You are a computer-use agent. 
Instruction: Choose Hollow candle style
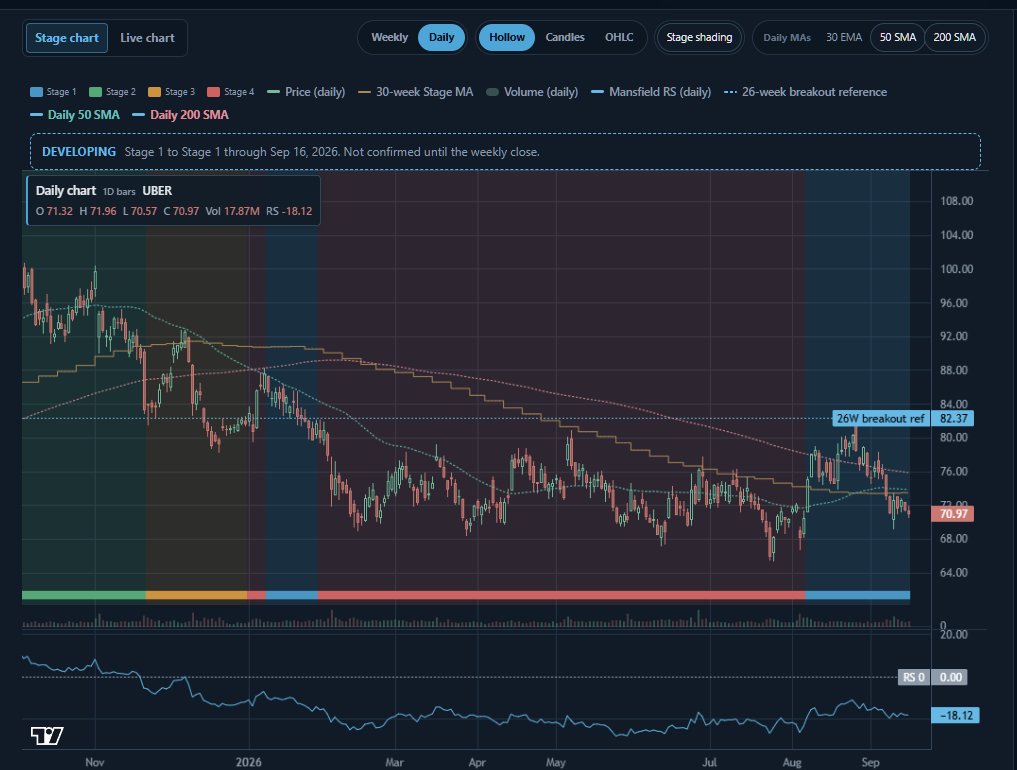[507, 37]
